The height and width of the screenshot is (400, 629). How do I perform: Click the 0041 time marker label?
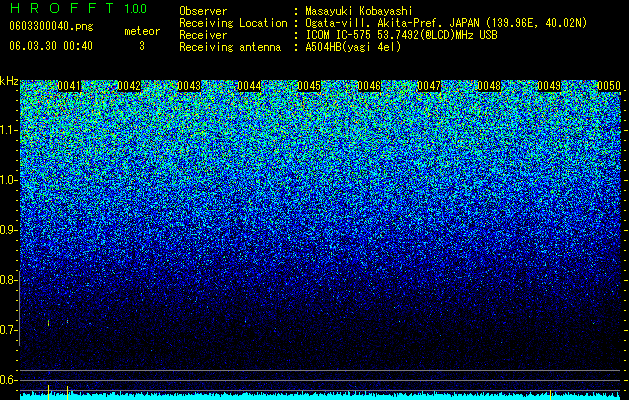(69, 86)
